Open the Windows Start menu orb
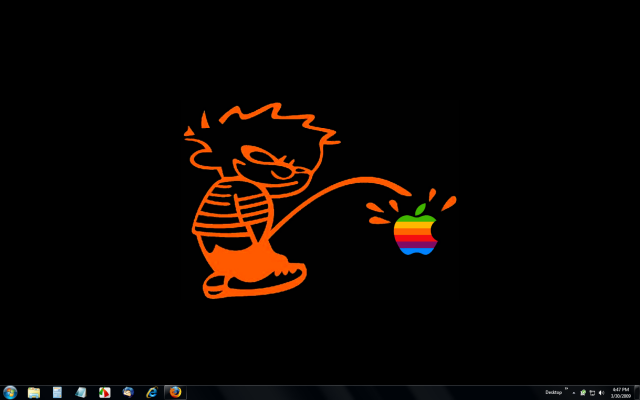640x400 pixels. [x=10, y=393]
